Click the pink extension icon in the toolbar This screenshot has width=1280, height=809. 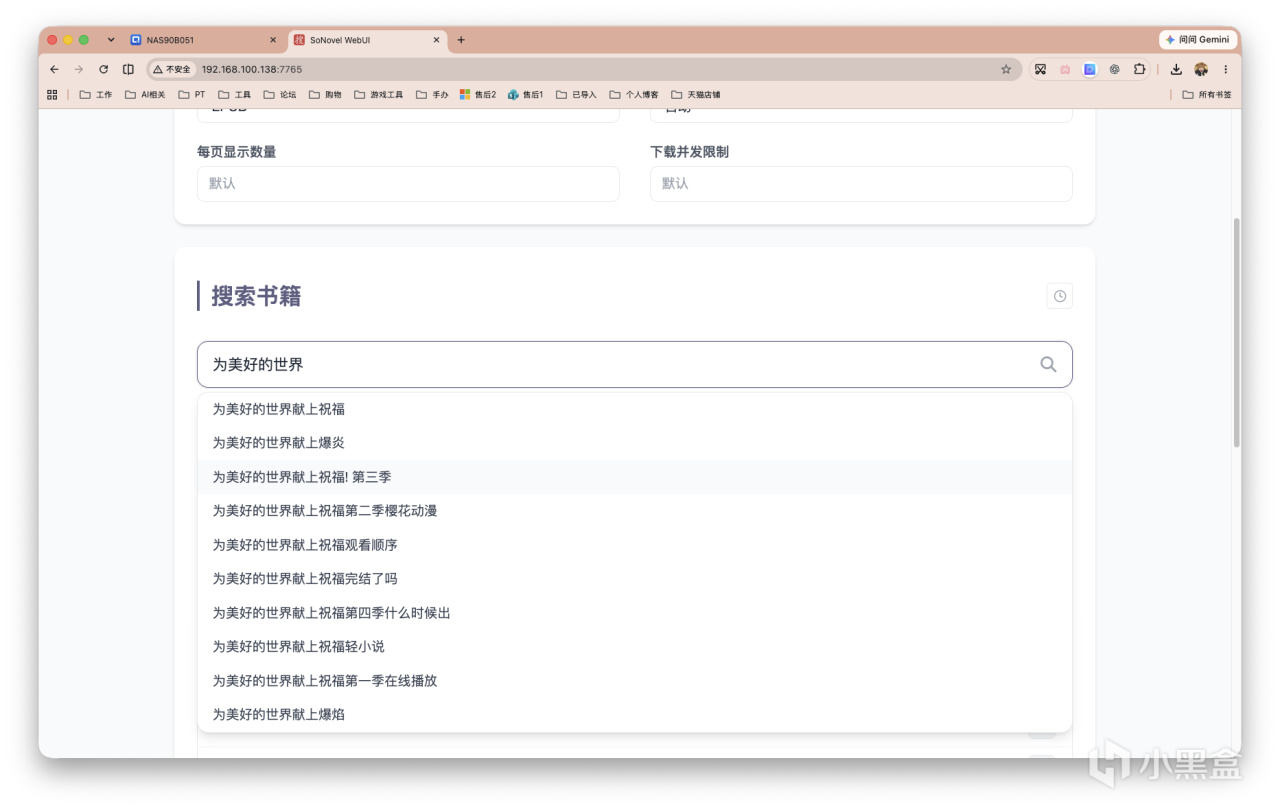[x=1065, y=69]
